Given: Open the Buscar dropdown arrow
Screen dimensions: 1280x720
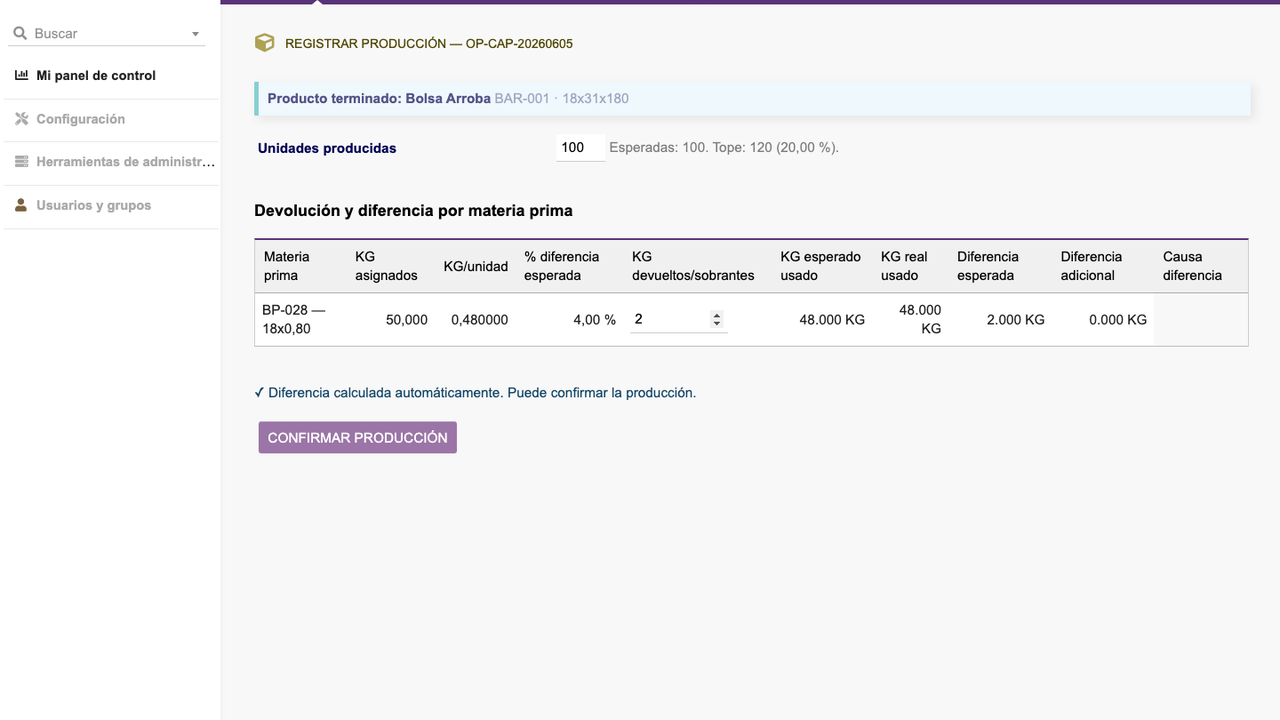Looking at the screenshot, I should click(196, 34).
